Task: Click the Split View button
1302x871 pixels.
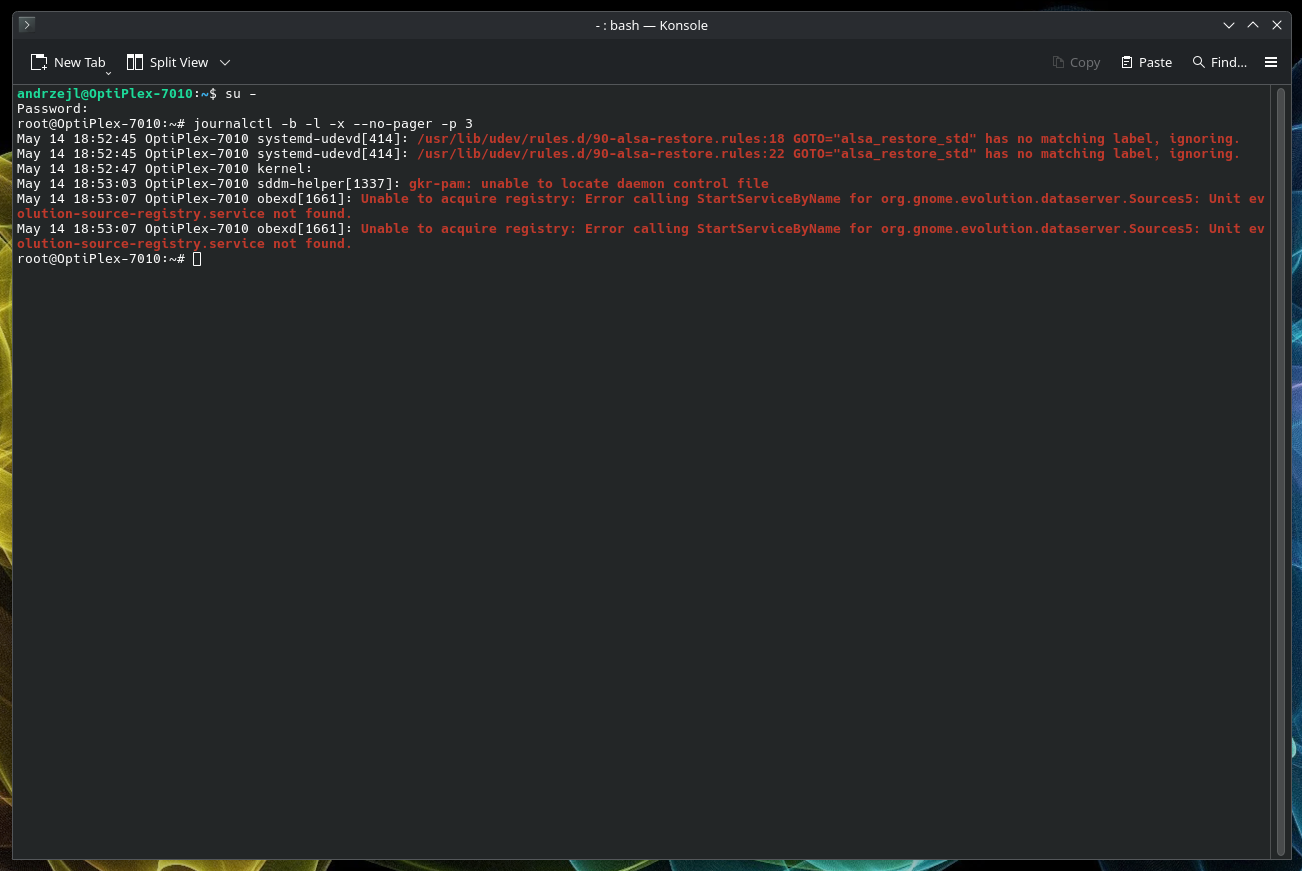Action: [x=167, y=62]
